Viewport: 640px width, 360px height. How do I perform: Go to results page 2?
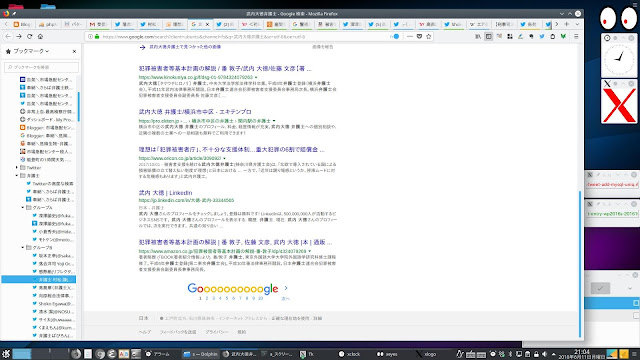point(207,298)
